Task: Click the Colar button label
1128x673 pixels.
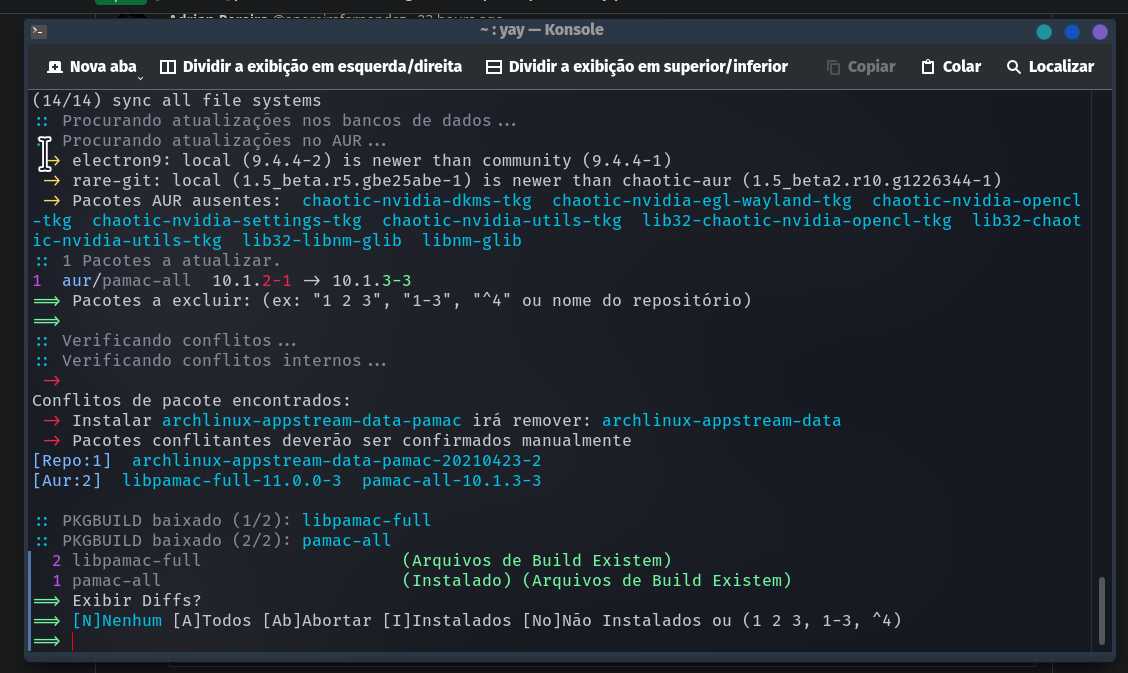Action: coord(962,67)
